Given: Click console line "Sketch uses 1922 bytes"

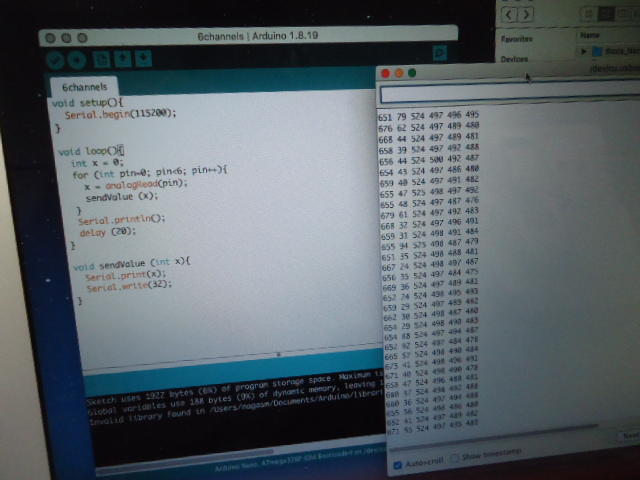Looking at the screenshot, I should pyautogui.click(x=235, y=388).
